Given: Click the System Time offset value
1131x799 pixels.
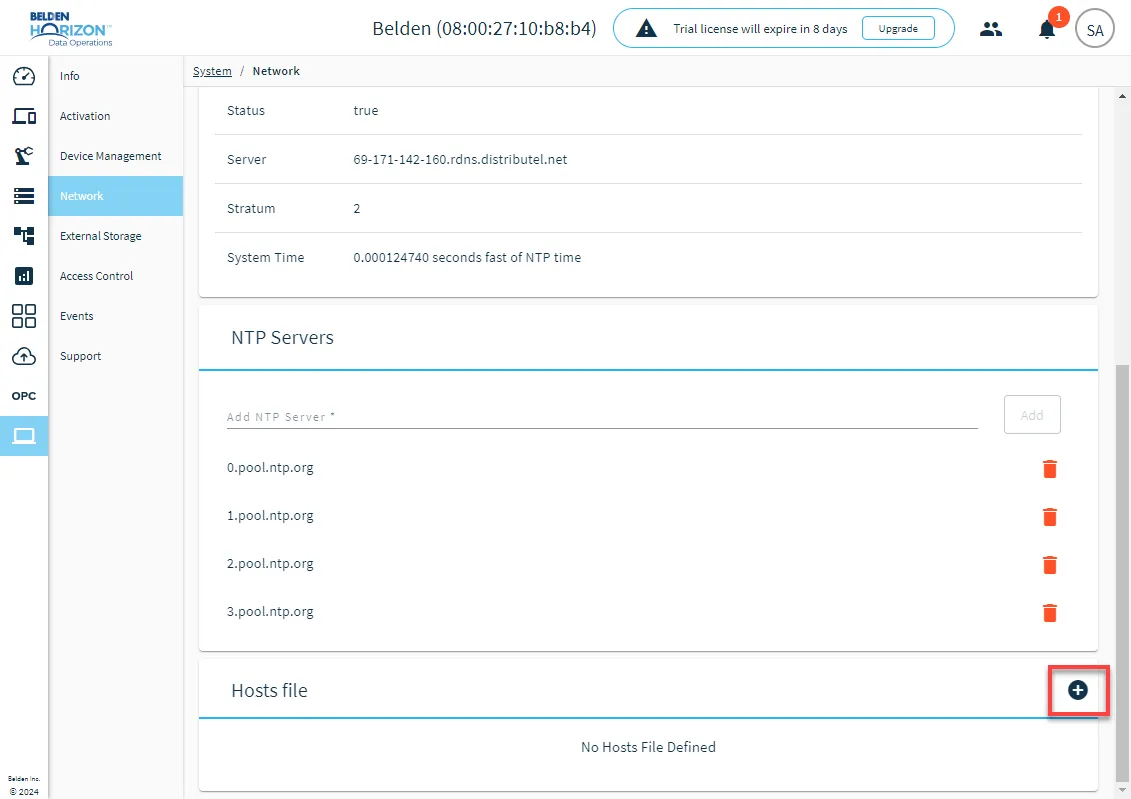Looking at the screenshot, I should 467,257.
